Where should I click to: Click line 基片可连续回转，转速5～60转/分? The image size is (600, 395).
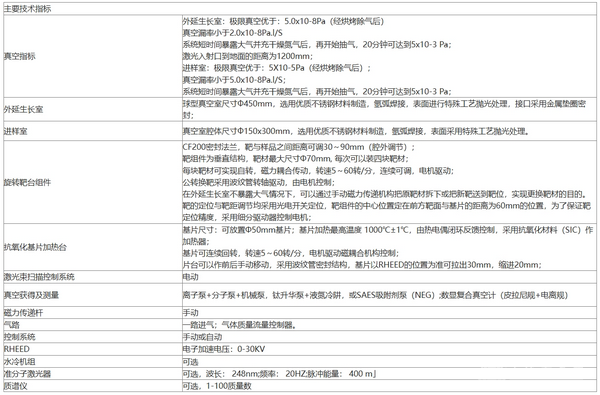point(291,253)
